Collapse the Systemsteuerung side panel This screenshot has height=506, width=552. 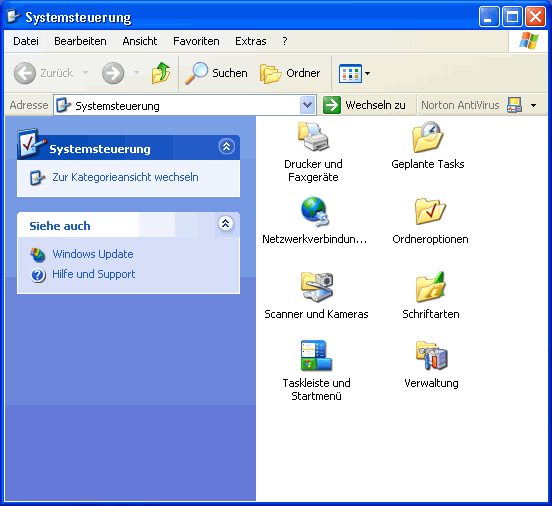[x=226, y=146]
